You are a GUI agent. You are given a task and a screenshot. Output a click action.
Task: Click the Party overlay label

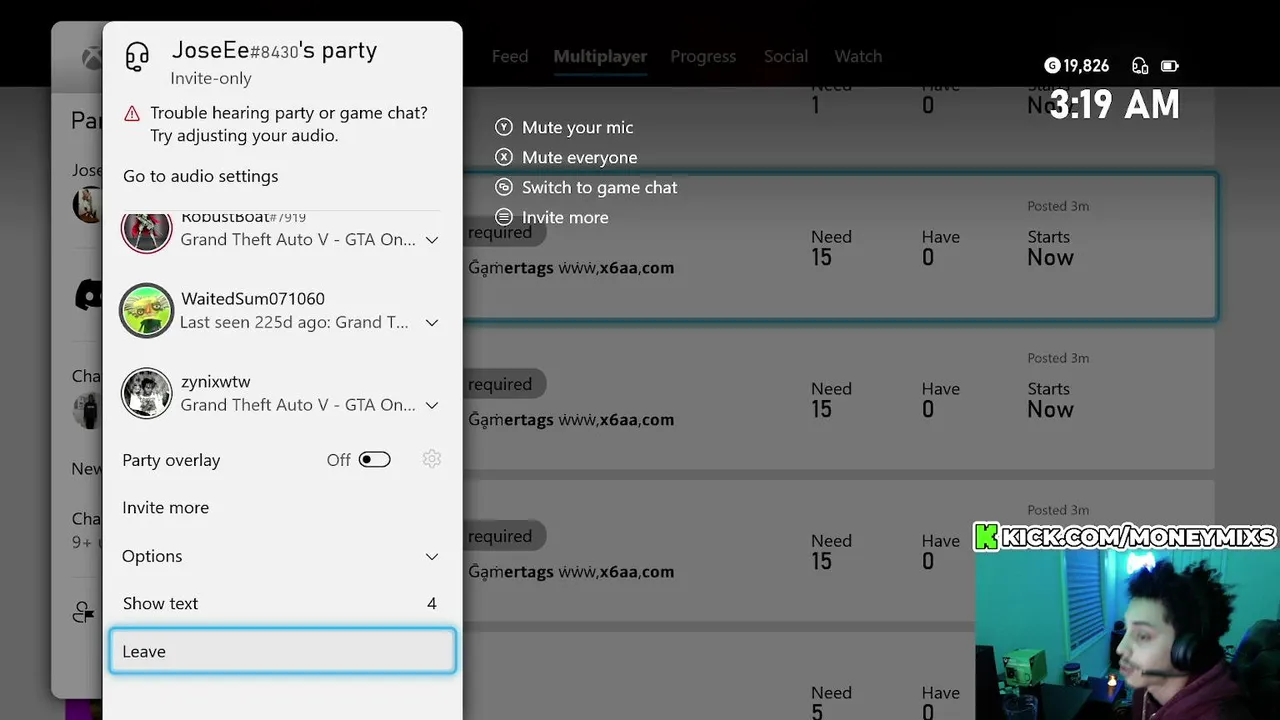pyautogui.click(x=171, y=460)
